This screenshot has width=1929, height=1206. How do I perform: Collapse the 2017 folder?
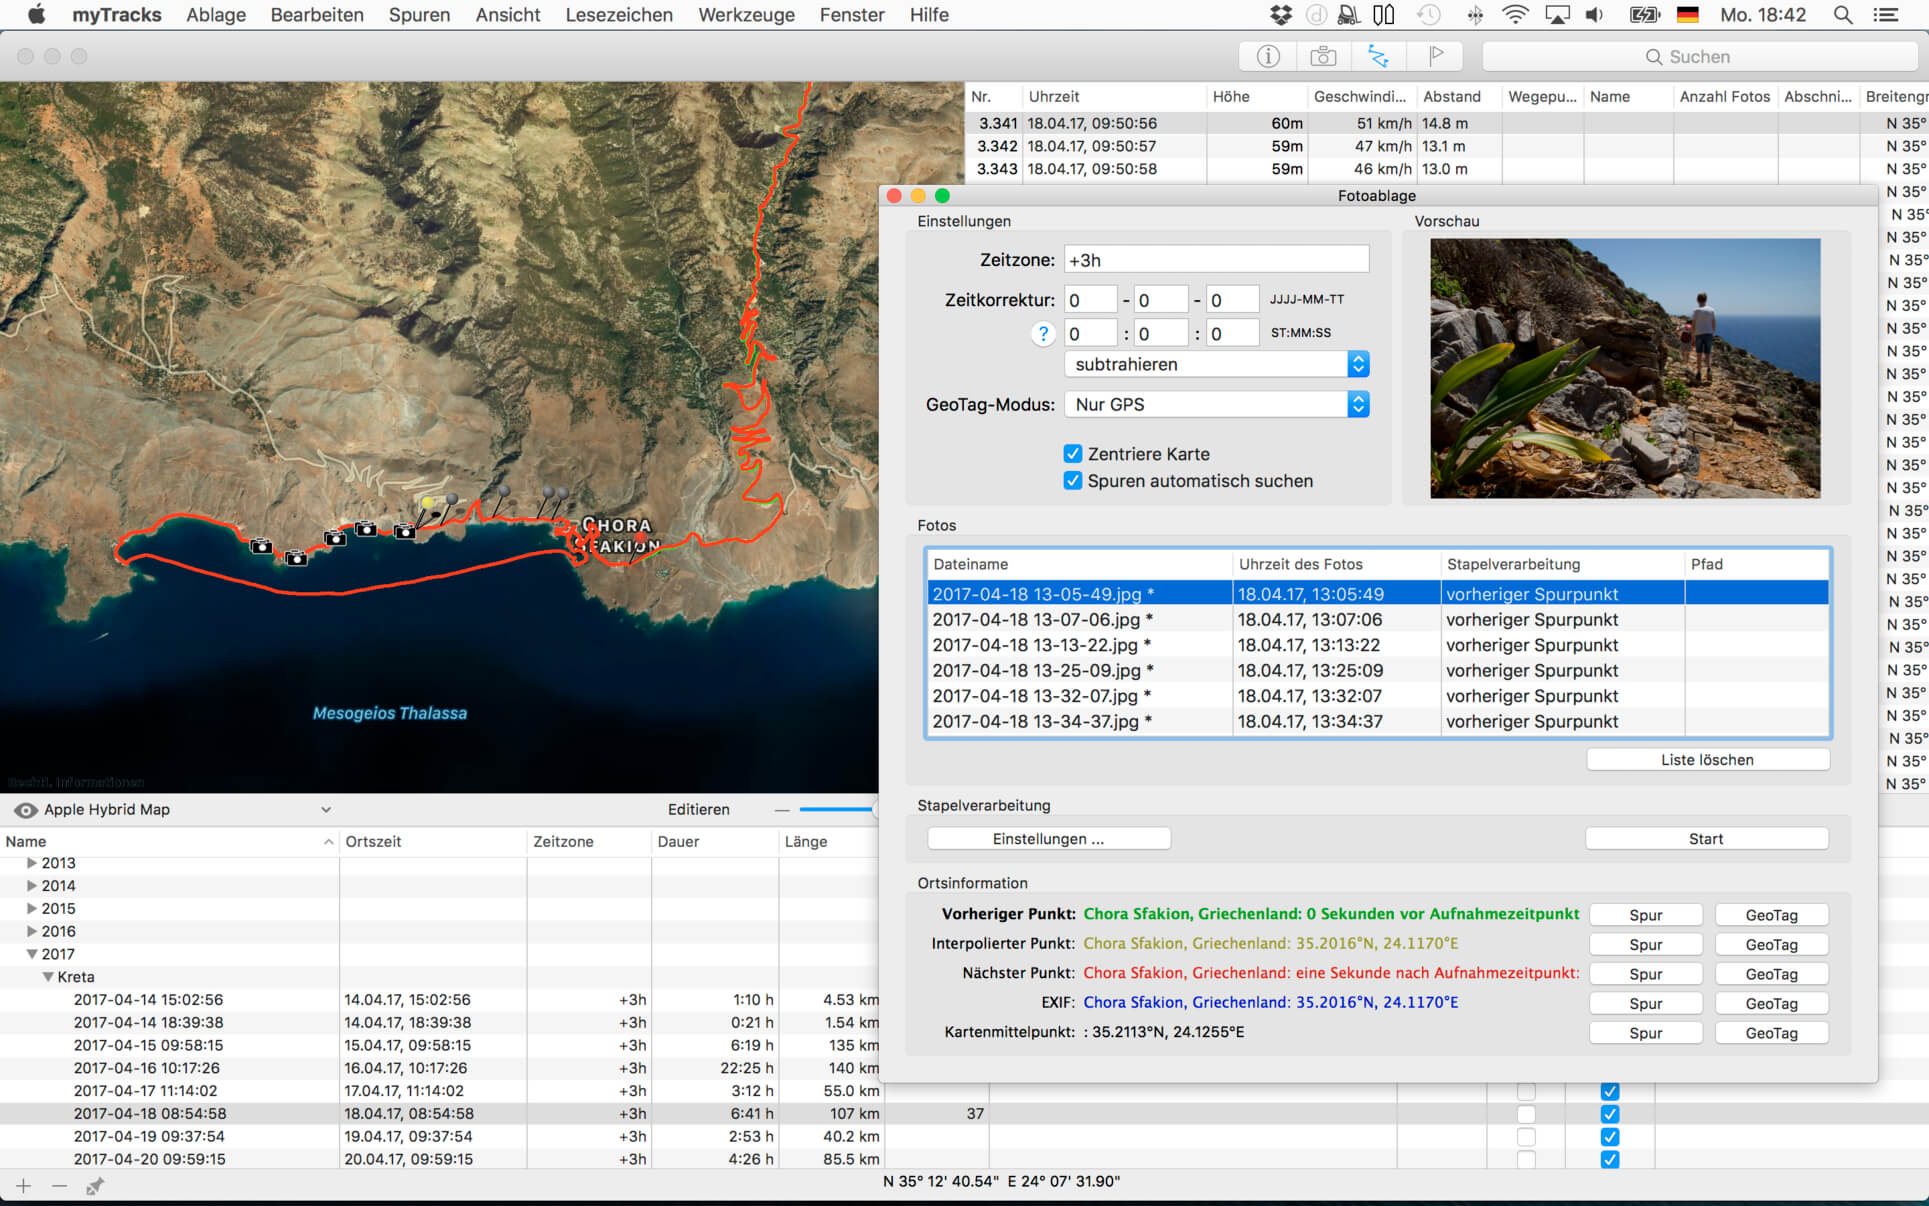coord(32,954)
